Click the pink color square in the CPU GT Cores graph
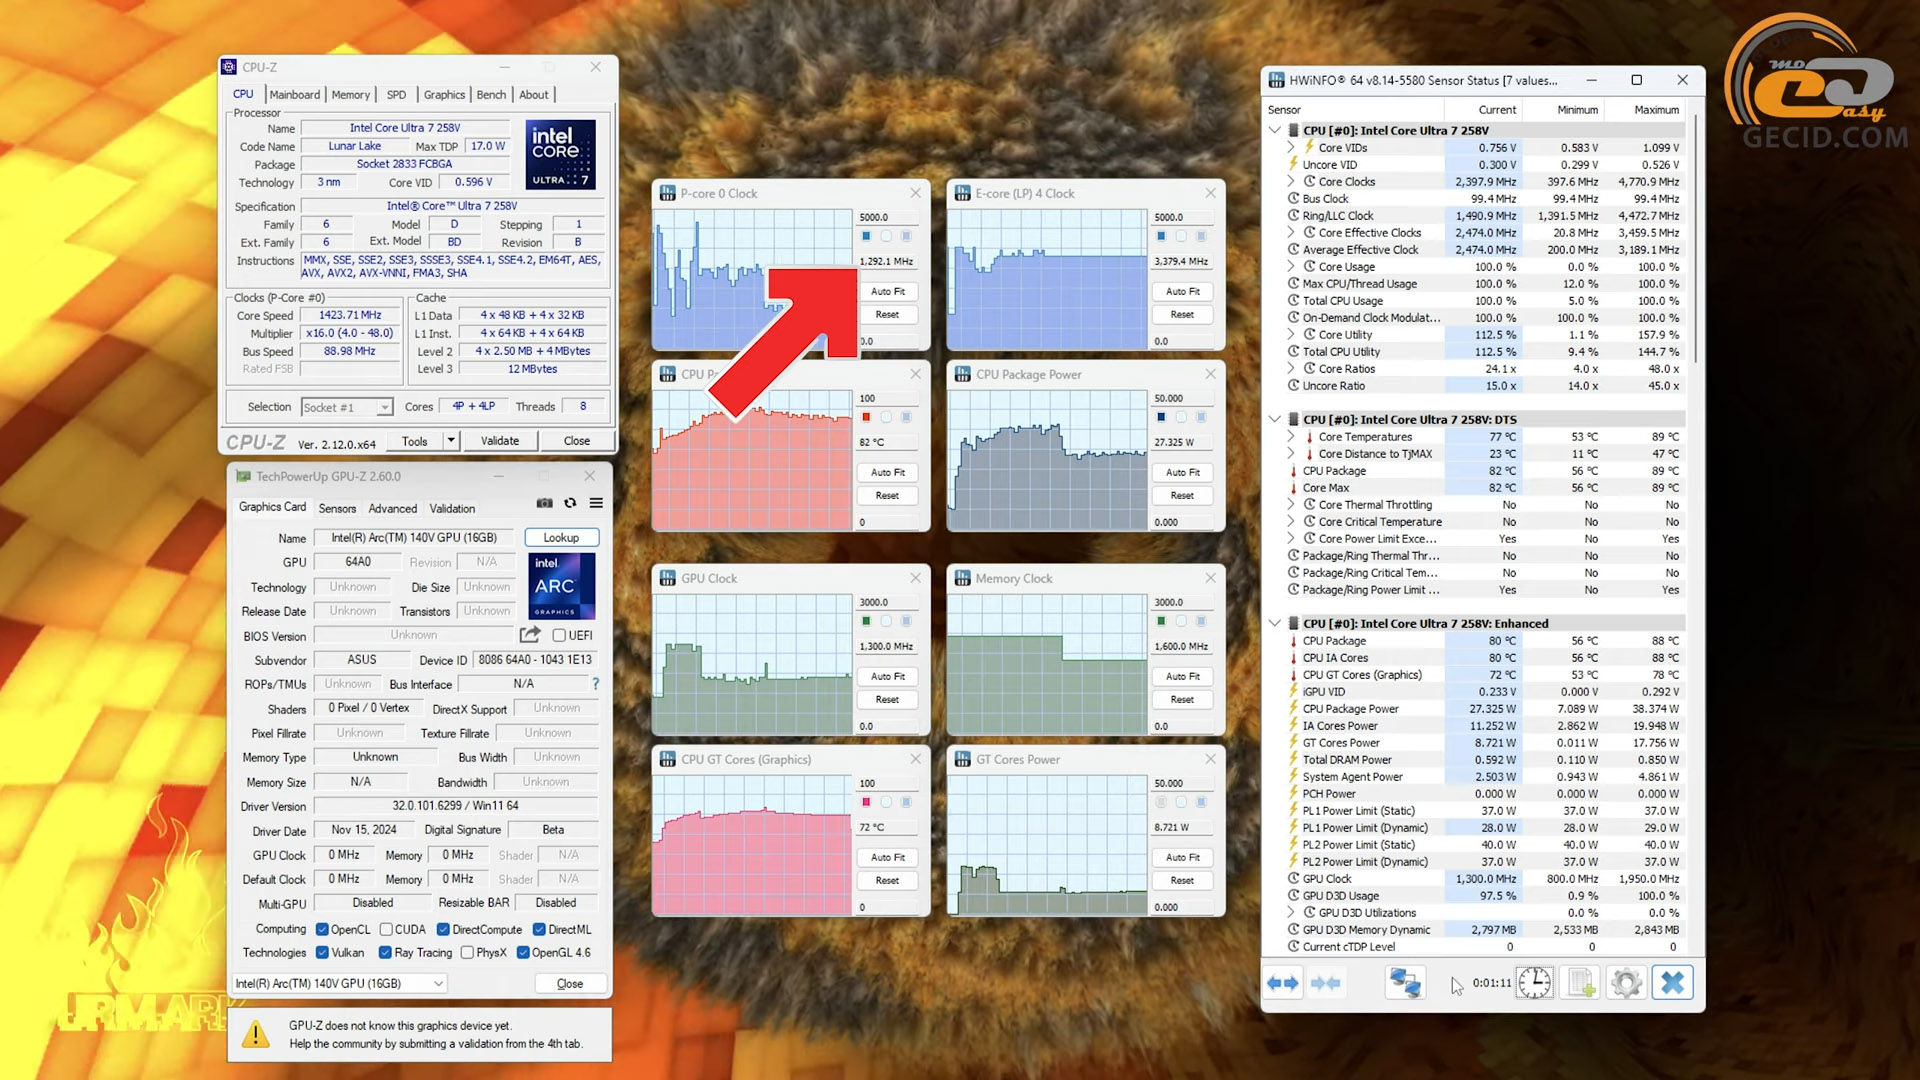This screenshot has width=1920, height=1080. coord(866,802)
